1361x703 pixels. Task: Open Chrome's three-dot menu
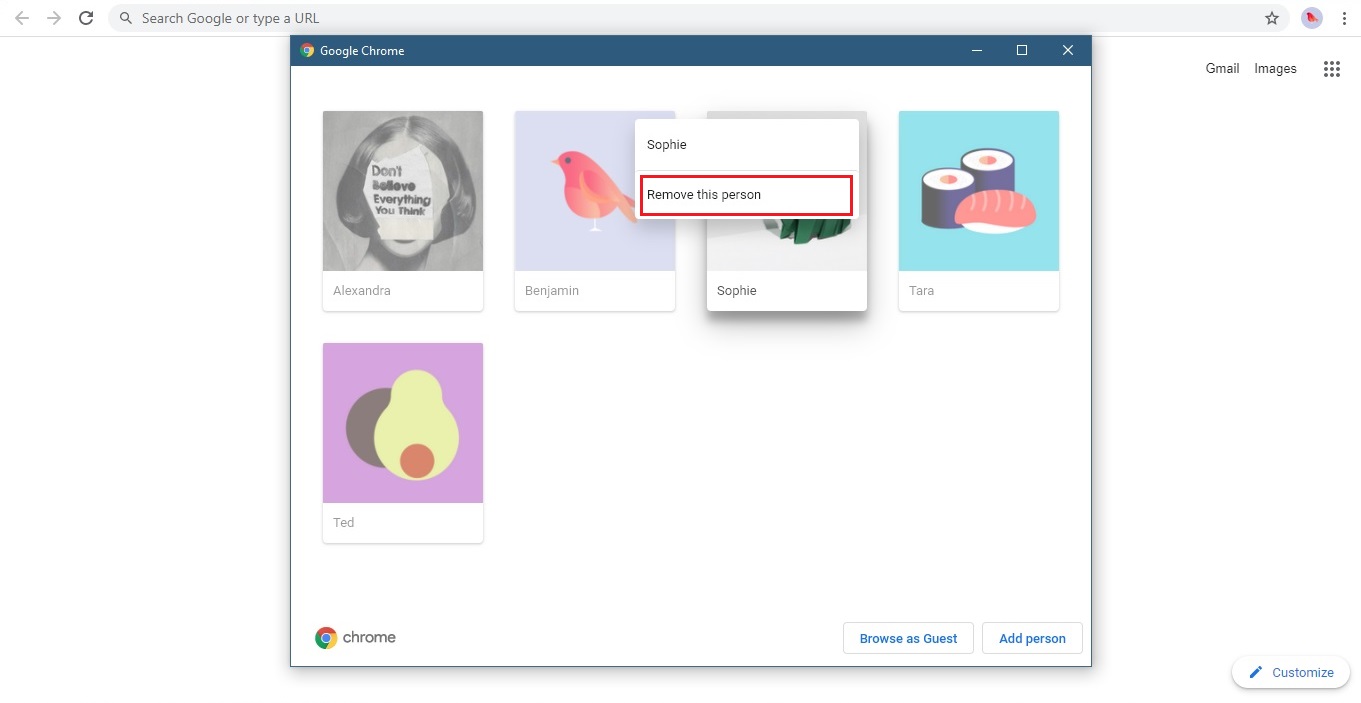click(1344, 17)
